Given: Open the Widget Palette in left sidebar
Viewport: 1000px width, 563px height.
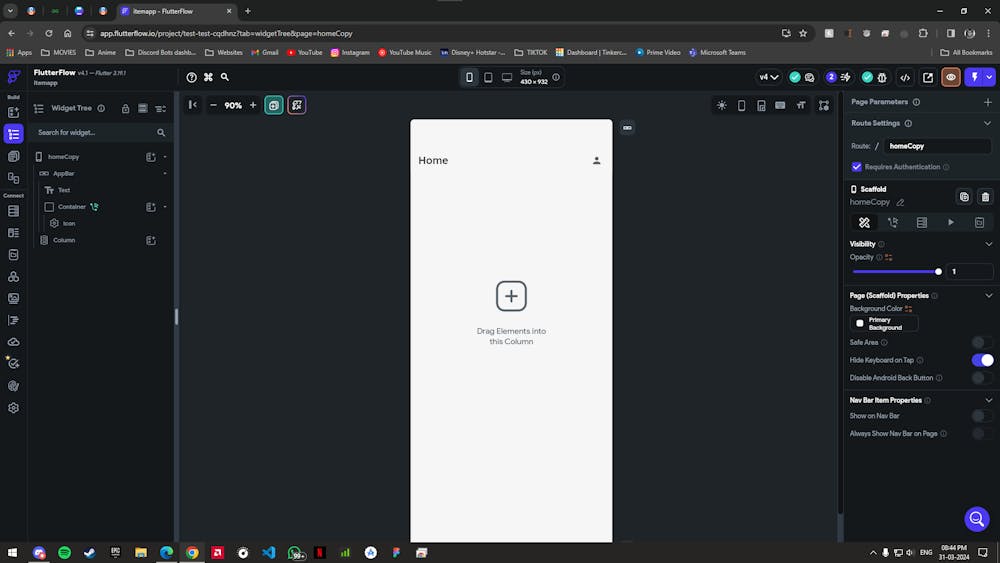Looking at the screenshot, I should pos(13,112).
